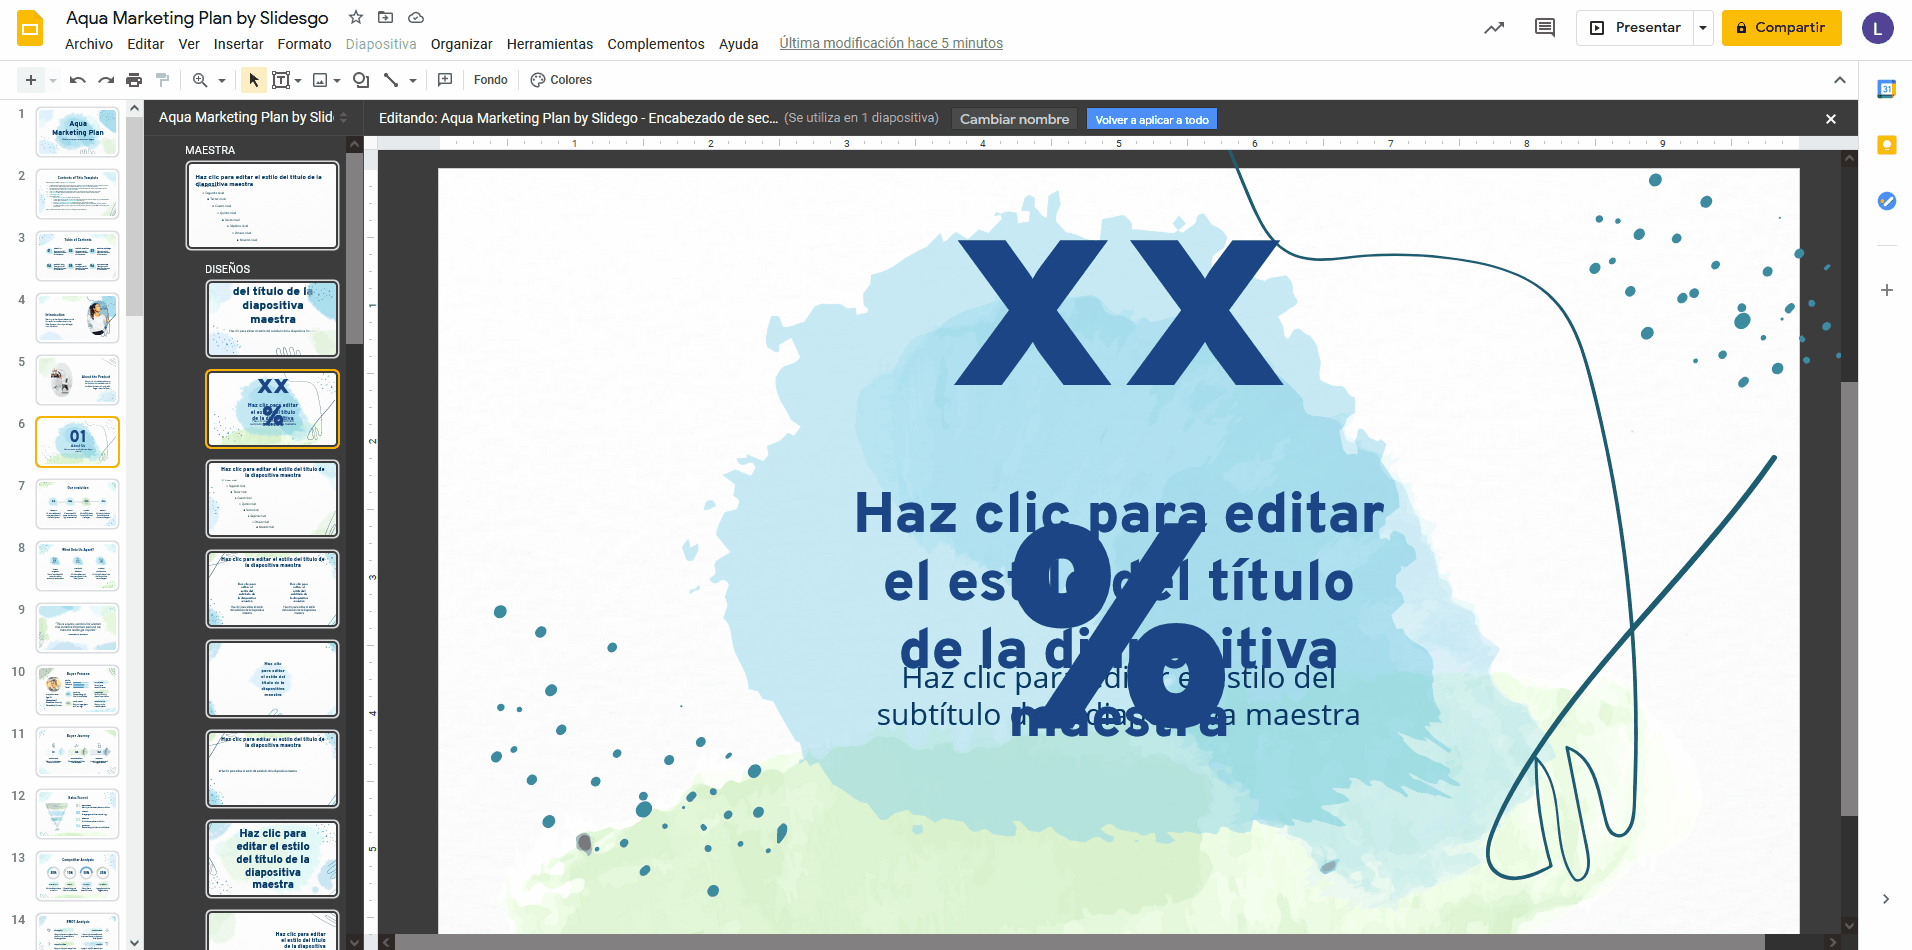Viewport: 1912px width, 950px height.
Task: Select the first layout under DISEÑOS
Action: tap(273, 319)
